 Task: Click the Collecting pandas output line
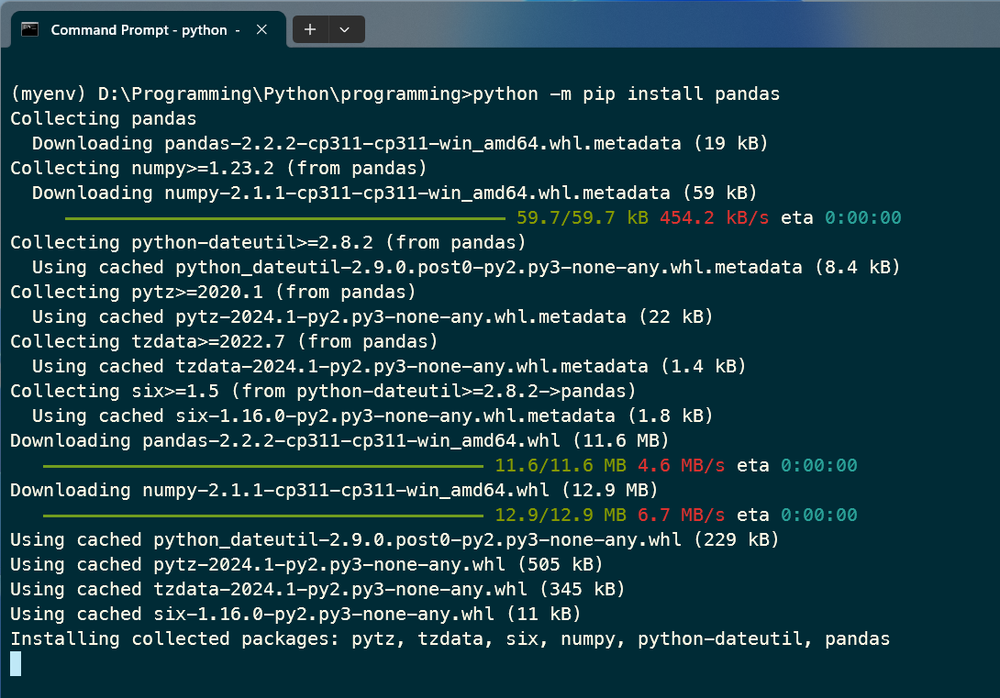tap(103, 119)
